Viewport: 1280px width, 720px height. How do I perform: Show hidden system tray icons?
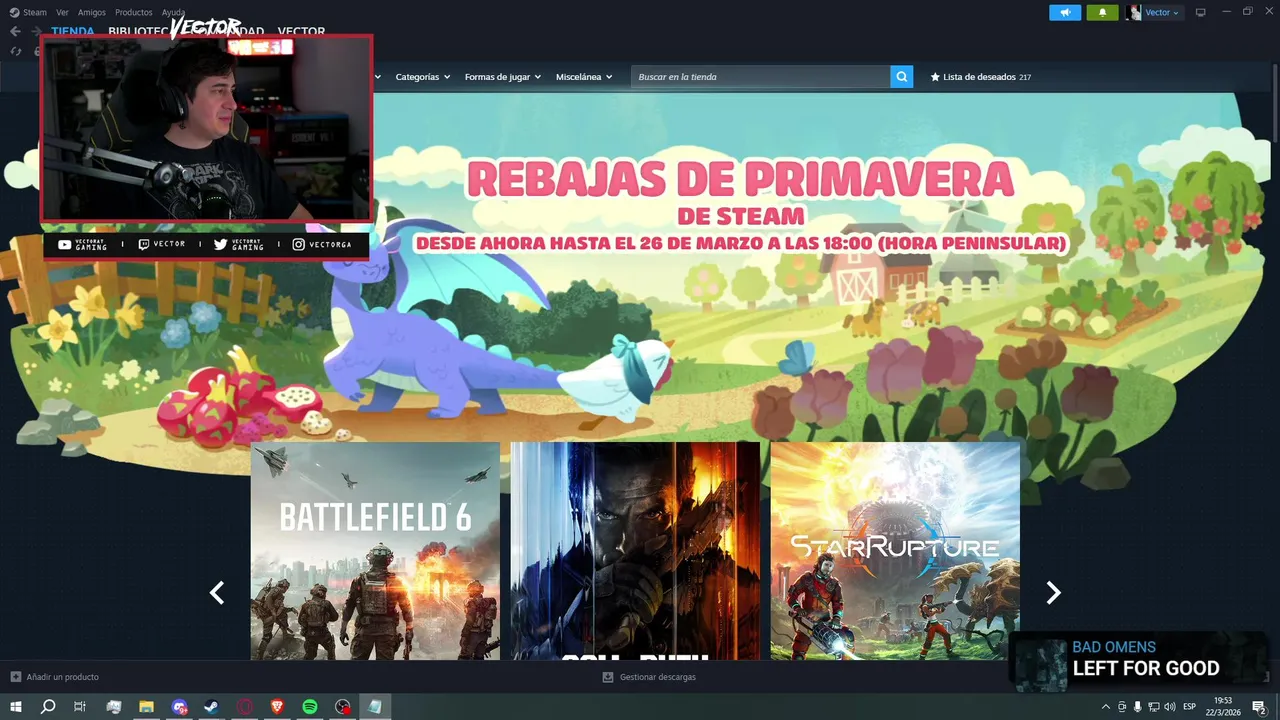(1106, 707)
